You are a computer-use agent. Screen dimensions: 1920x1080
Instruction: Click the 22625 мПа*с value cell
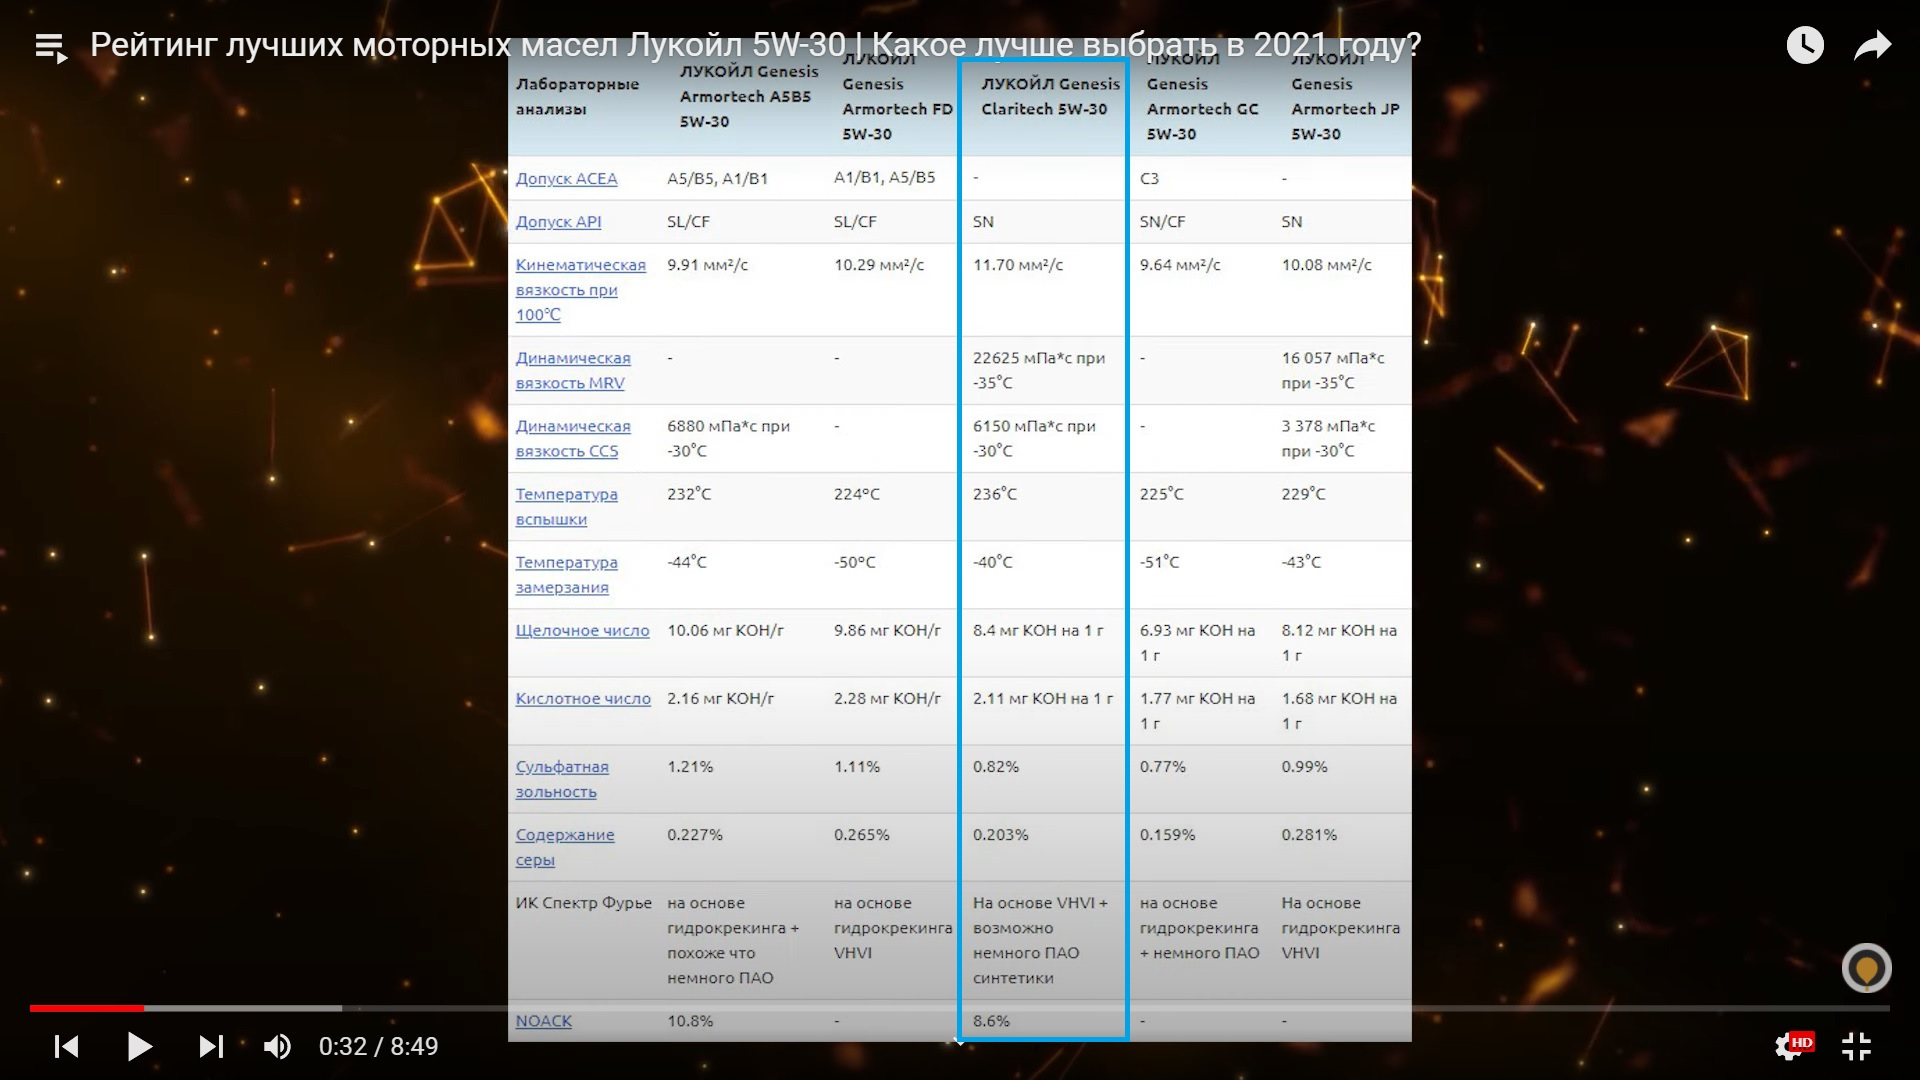(1039, 370)
